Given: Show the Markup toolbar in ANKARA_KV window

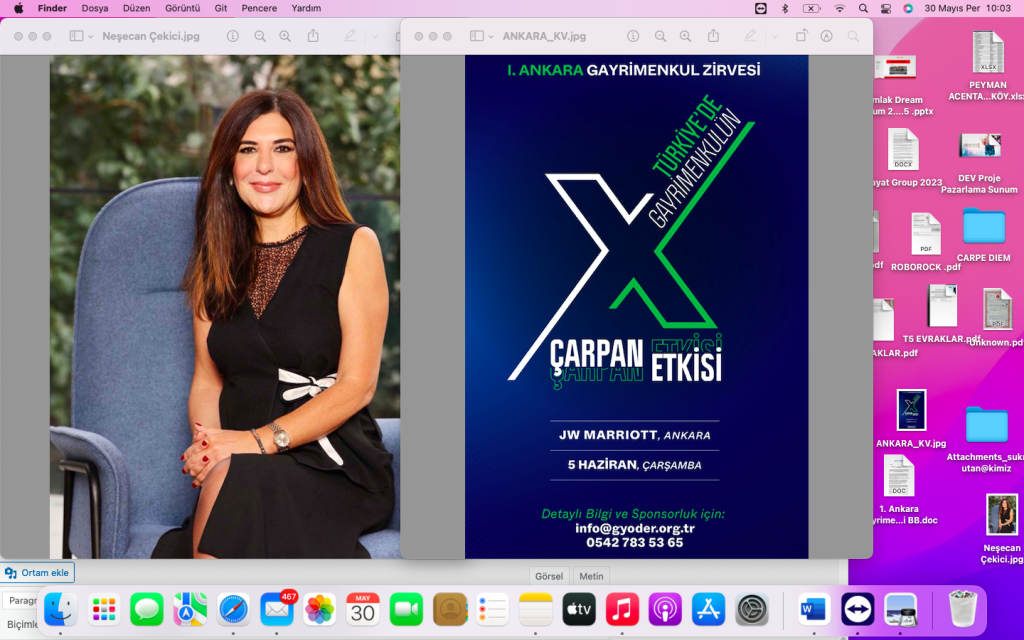Looking at the screenshot, I should click(827, 36).
